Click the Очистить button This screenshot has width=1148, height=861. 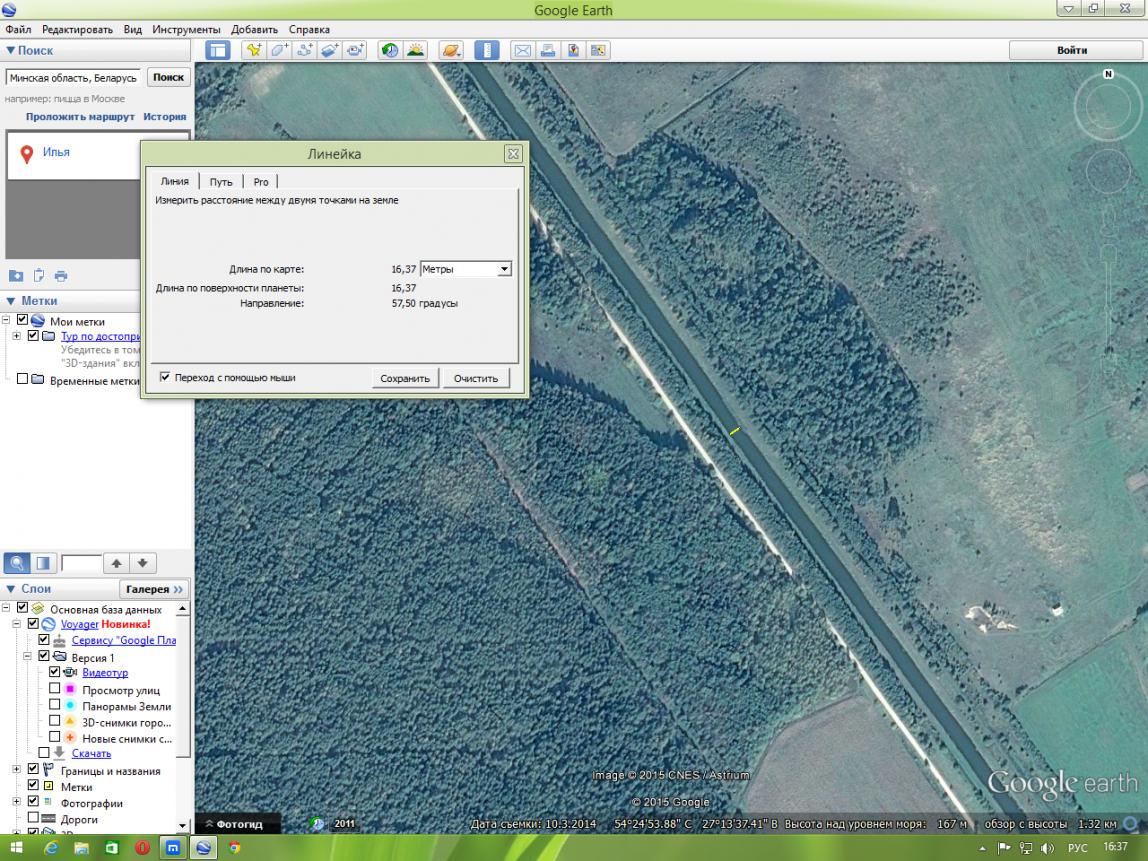[476, 379]
